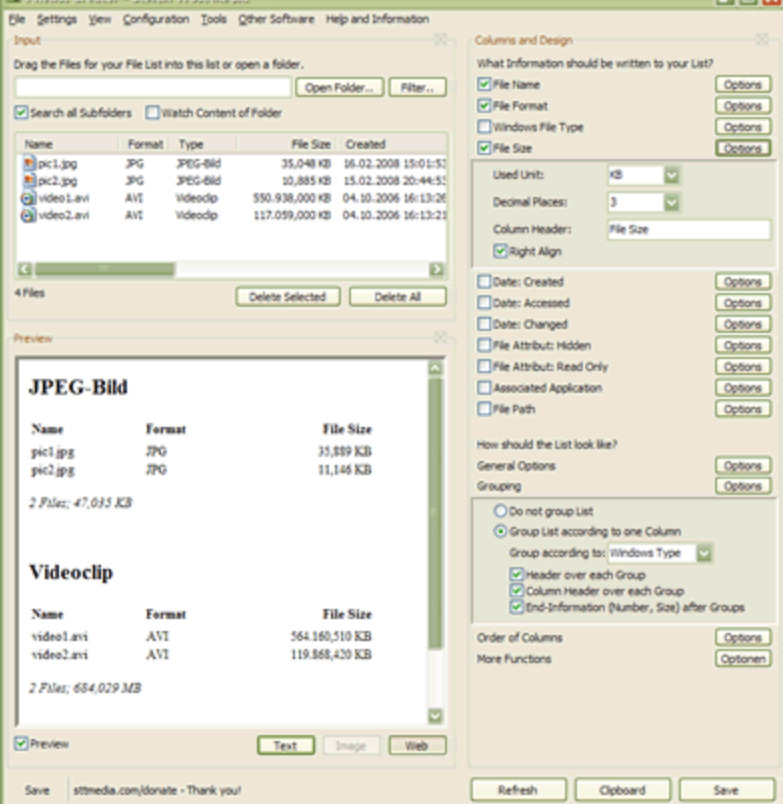
Task: Click Delete Selected button
Action: point(288,297)
